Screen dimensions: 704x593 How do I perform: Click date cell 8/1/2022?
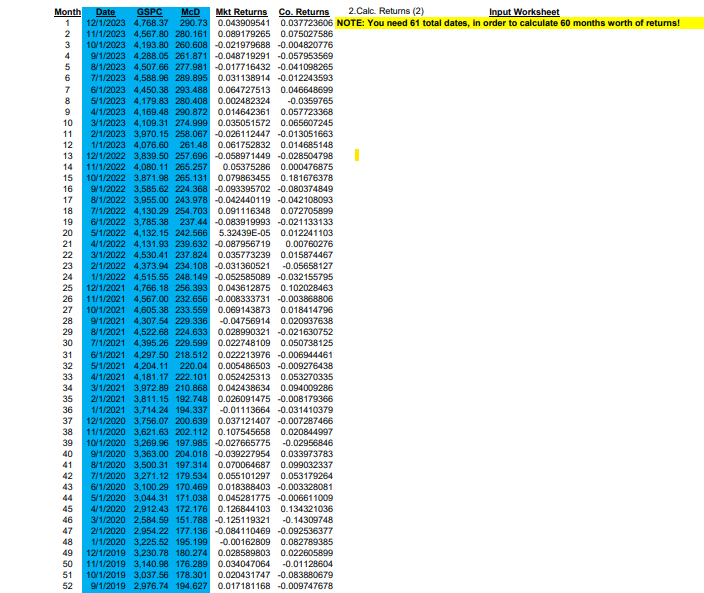coord(108,200)
